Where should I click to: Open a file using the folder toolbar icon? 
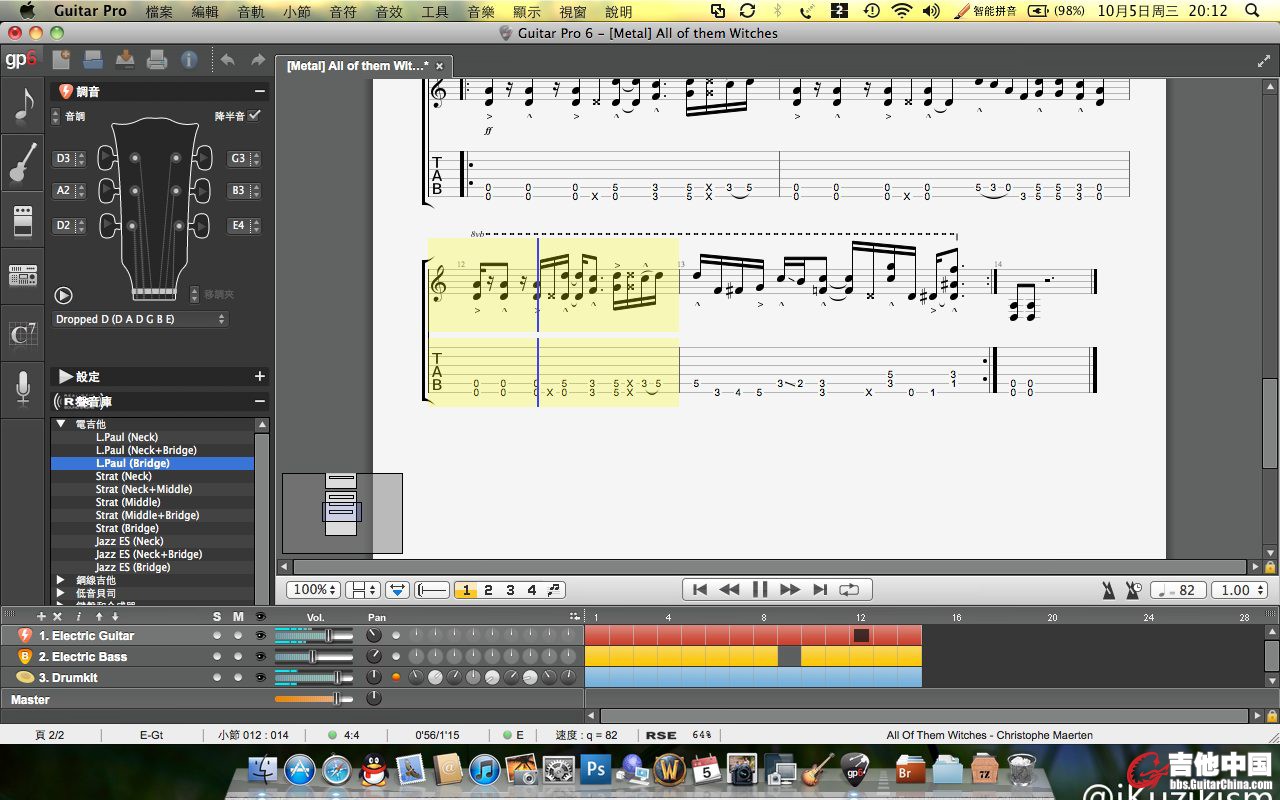coord(93,60)
